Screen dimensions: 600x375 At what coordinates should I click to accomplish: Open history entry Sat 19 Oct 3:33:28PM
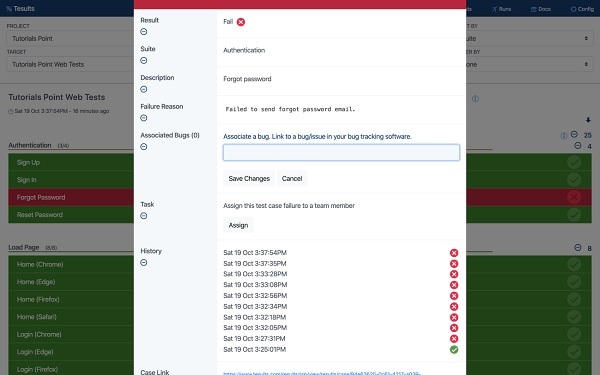coord(255,274)
